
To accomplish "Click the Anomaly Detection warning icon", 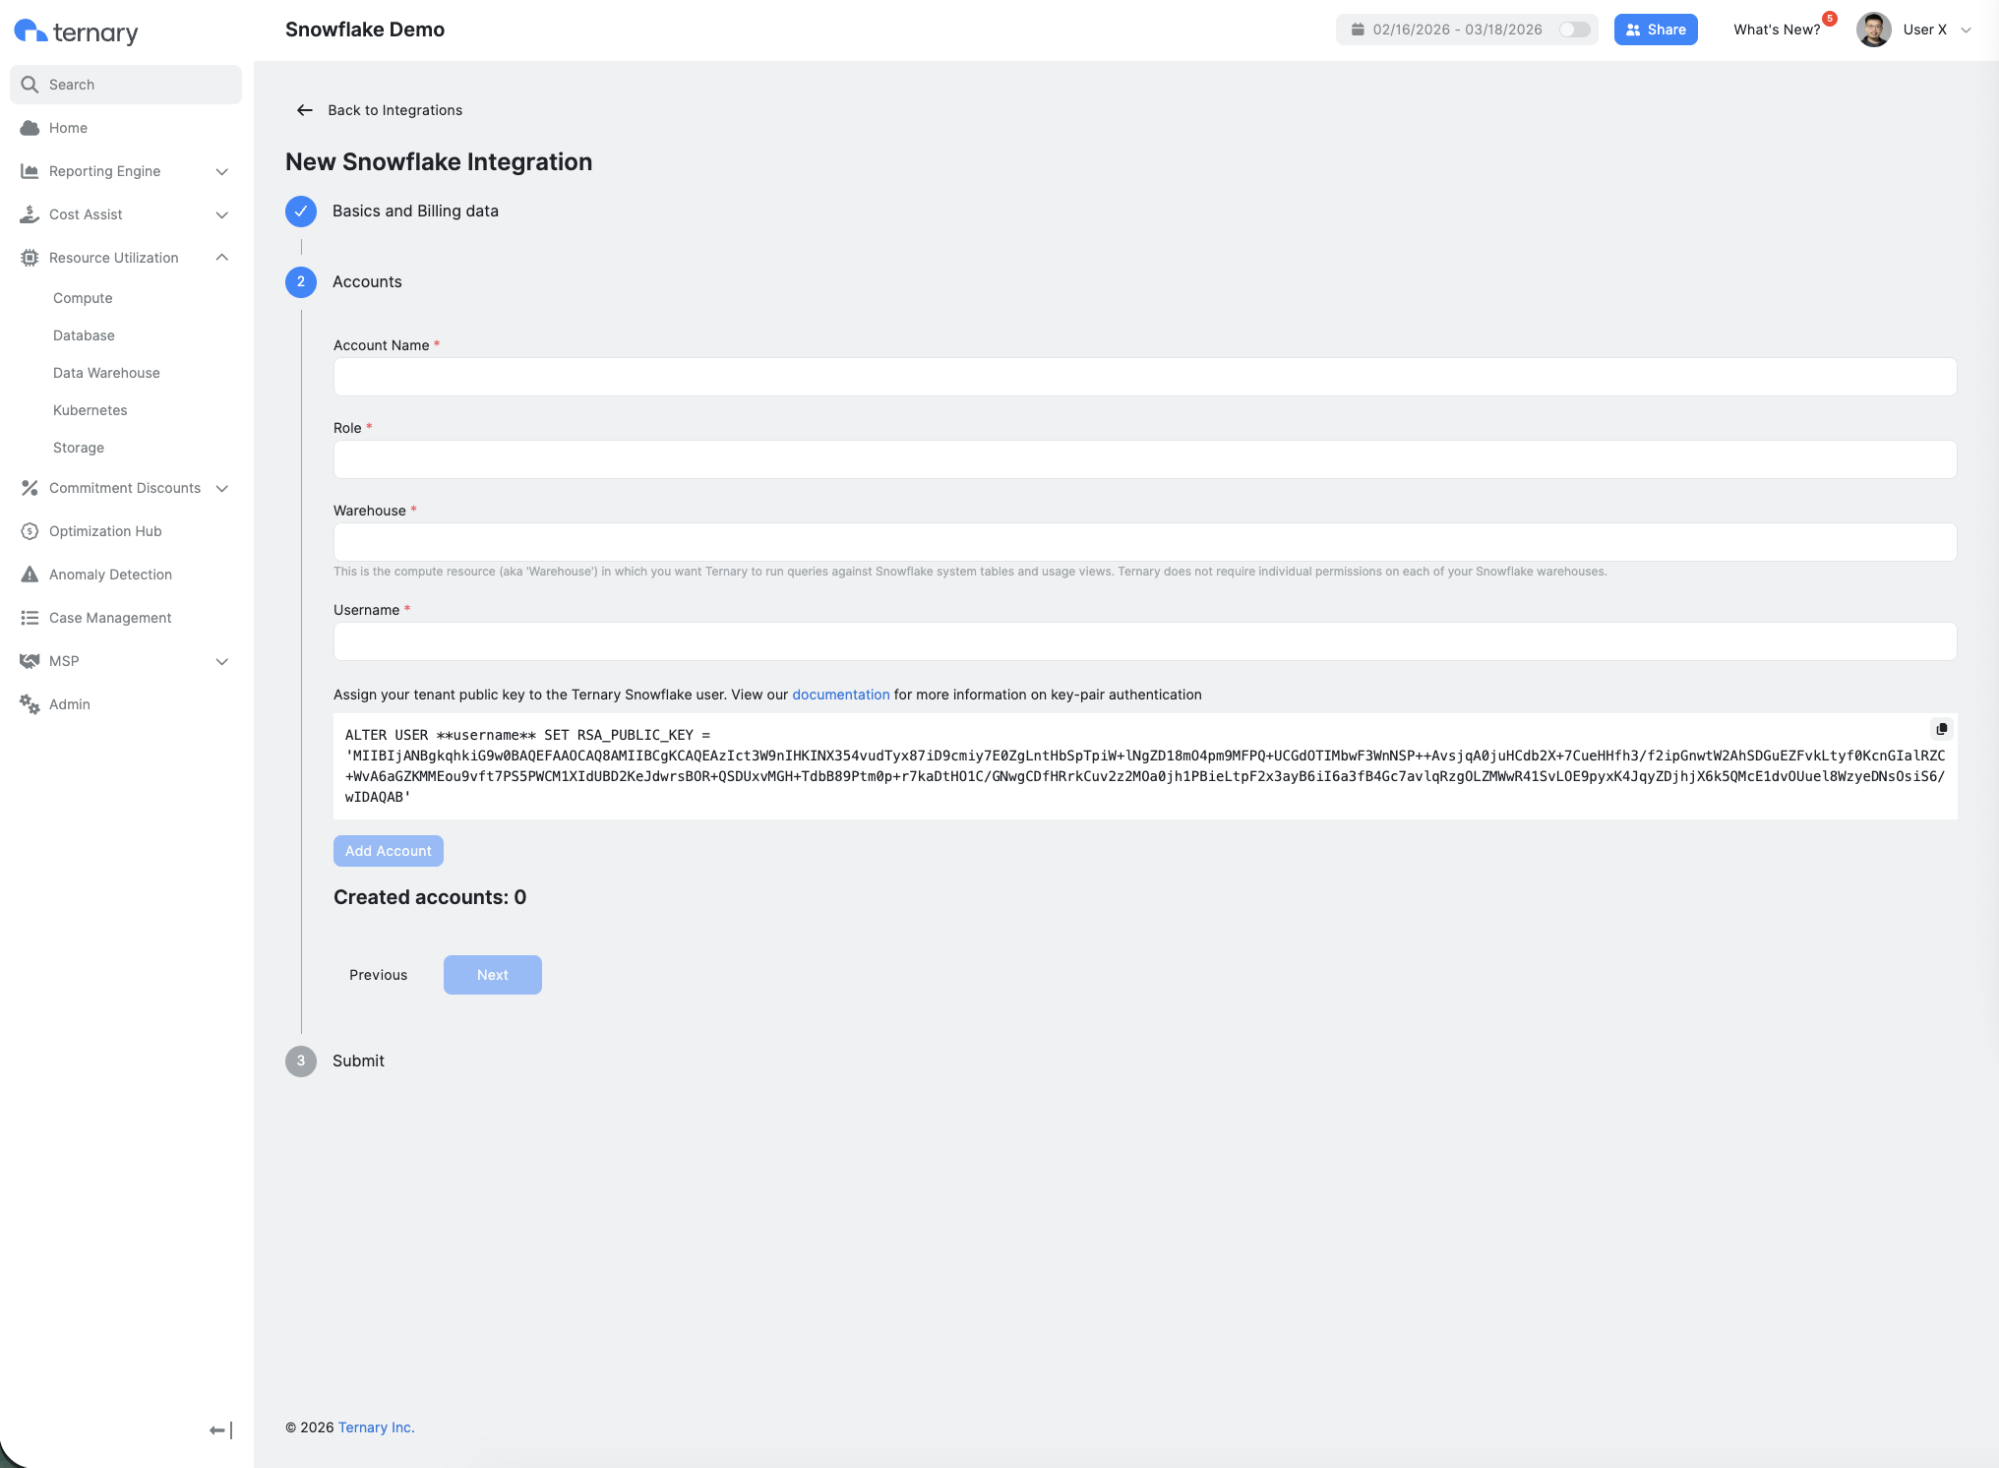I will click(x=30, y=574).
